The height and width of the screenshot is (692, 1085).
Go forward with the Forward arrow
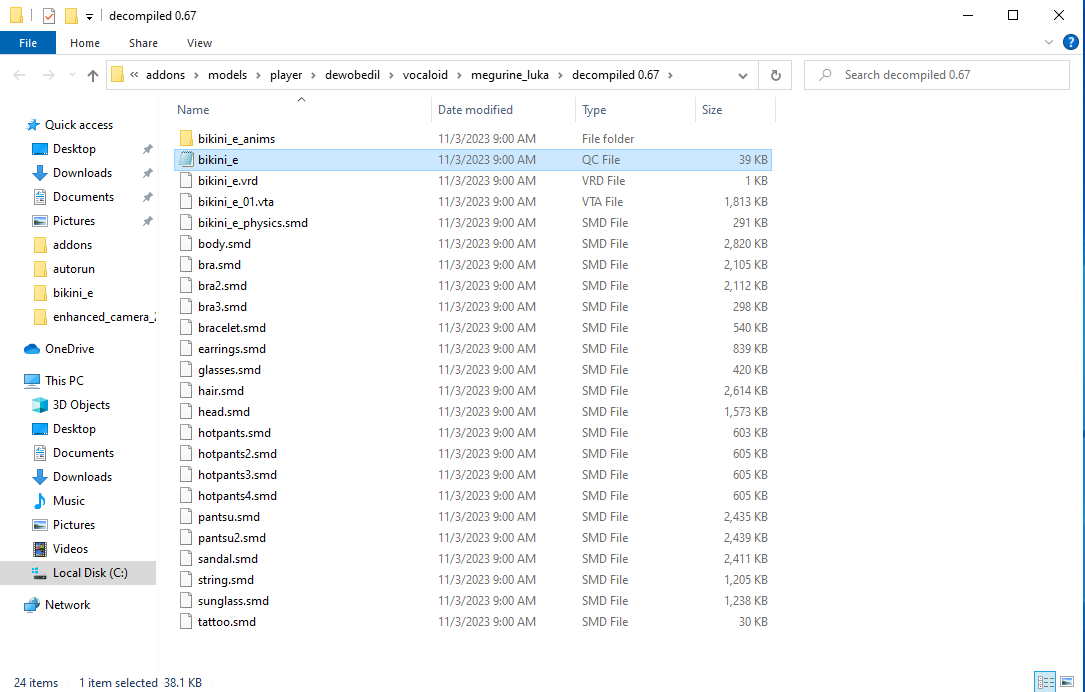click(48, 75)
